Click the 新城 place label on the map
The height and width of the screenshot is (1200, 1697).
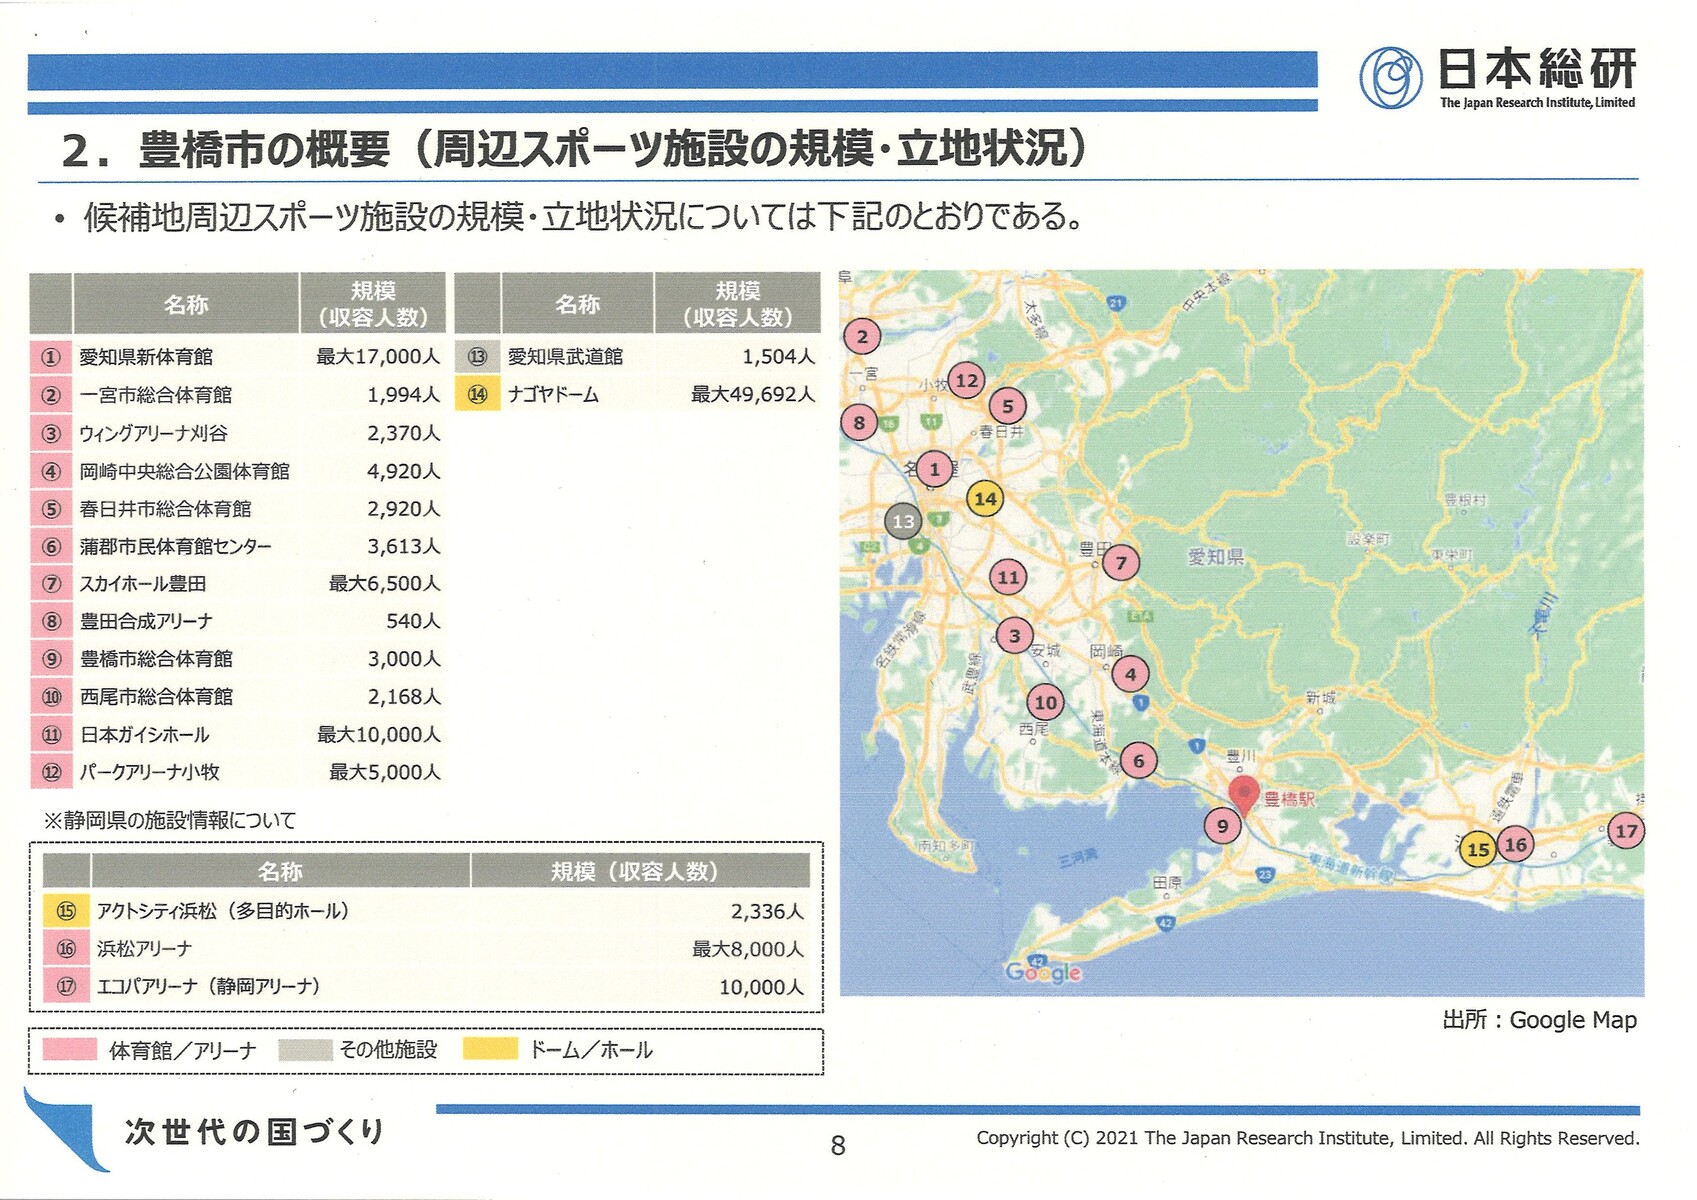tap(1321, 697)
